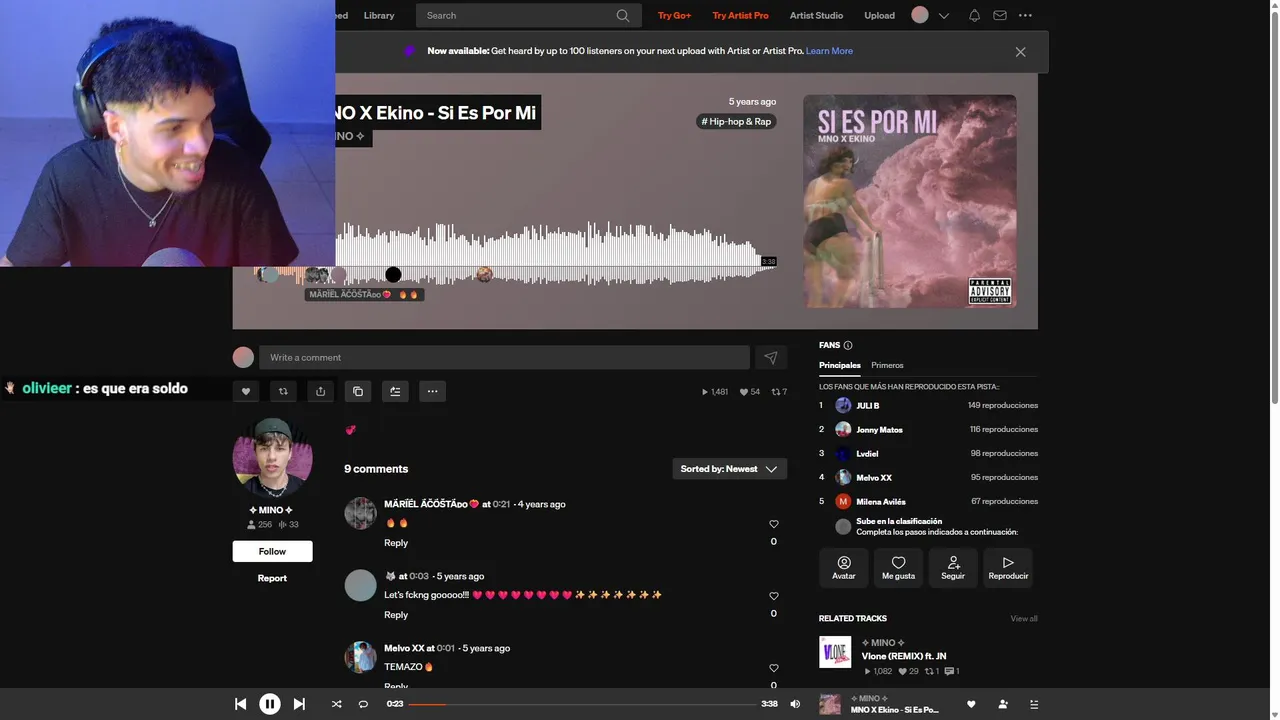This screenshot has height=720, width=1280.
Task: Click the bottom player progress bar
Action: click(x=581, y=704)
